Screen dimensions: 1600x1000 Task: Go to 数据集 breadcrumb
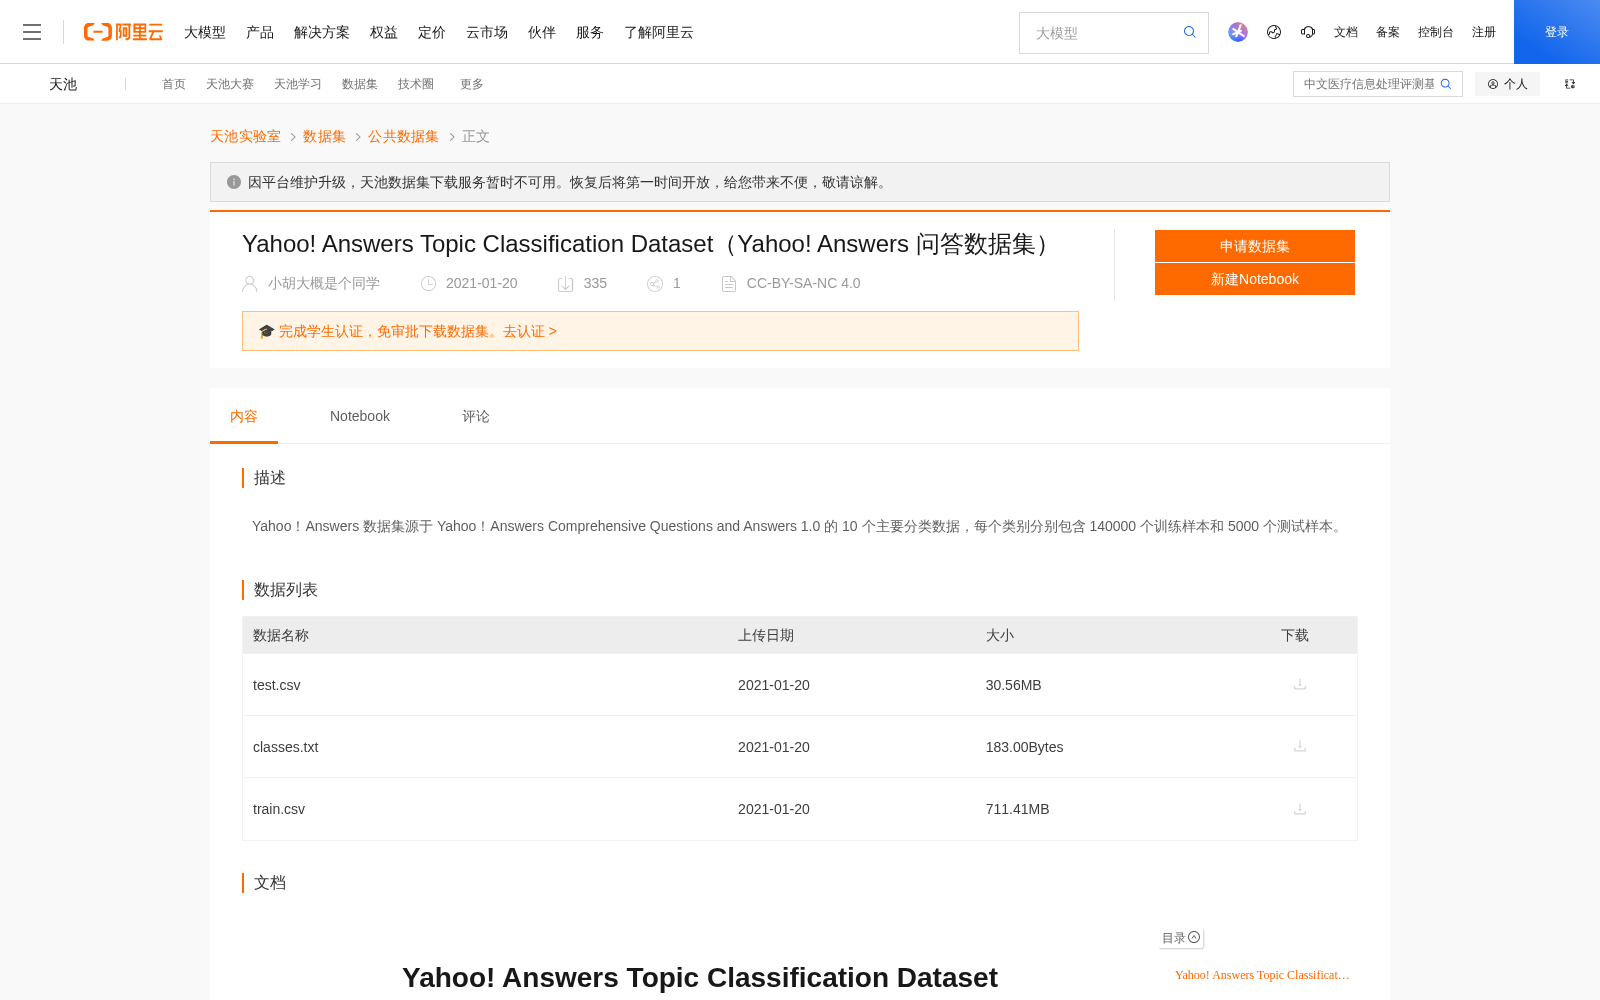point(324,136)
